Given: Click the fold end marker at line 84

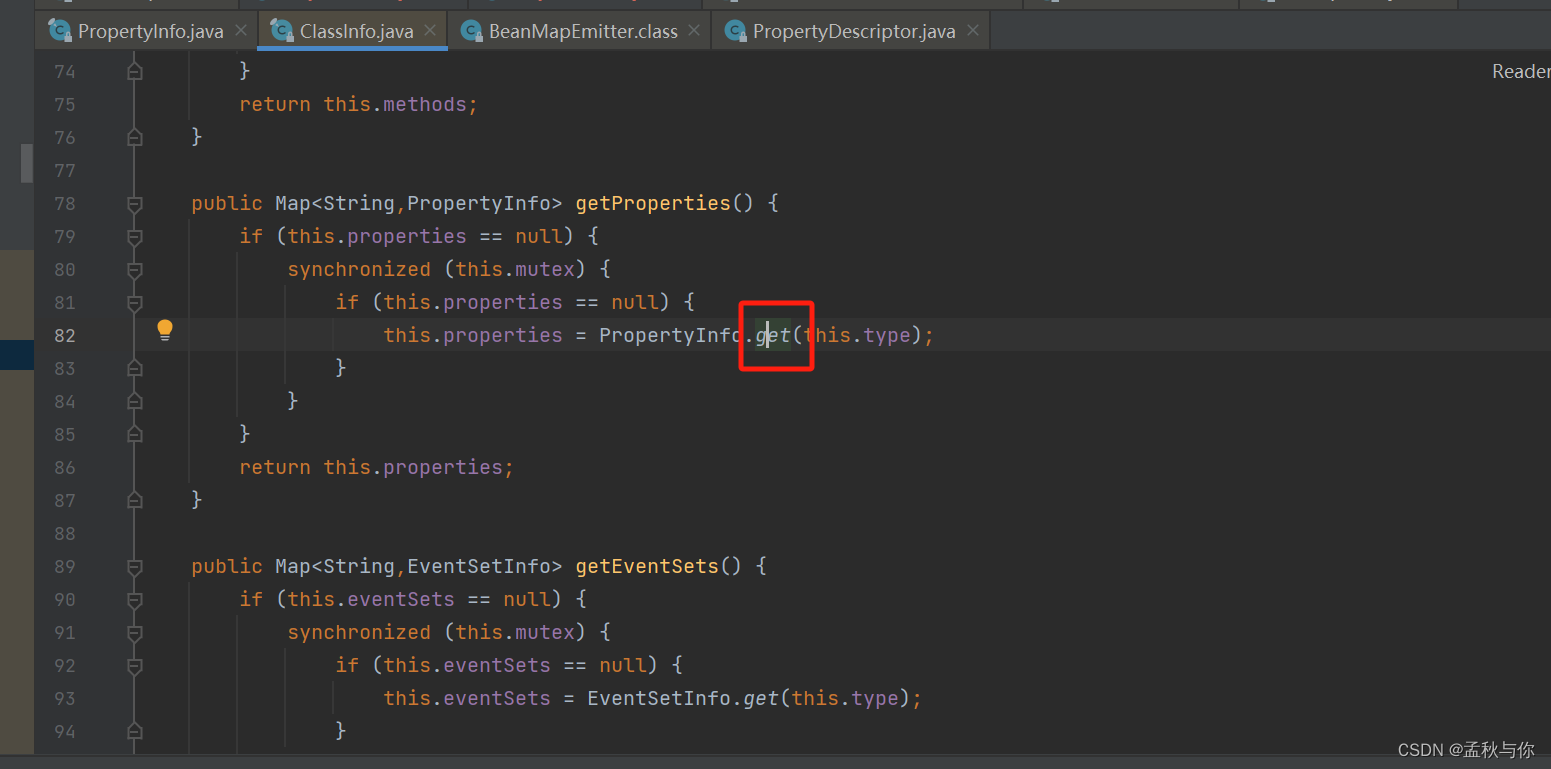Looking at the screenshot, I should pos(135,401).
